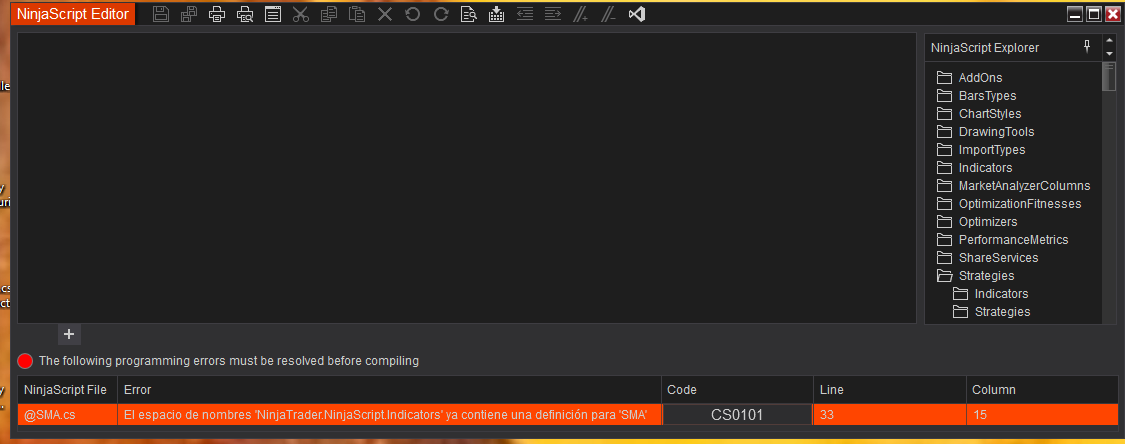Screen dimensions: 1125x444
Task: Click the window properties toolbar icon
Action: [273, 14]
